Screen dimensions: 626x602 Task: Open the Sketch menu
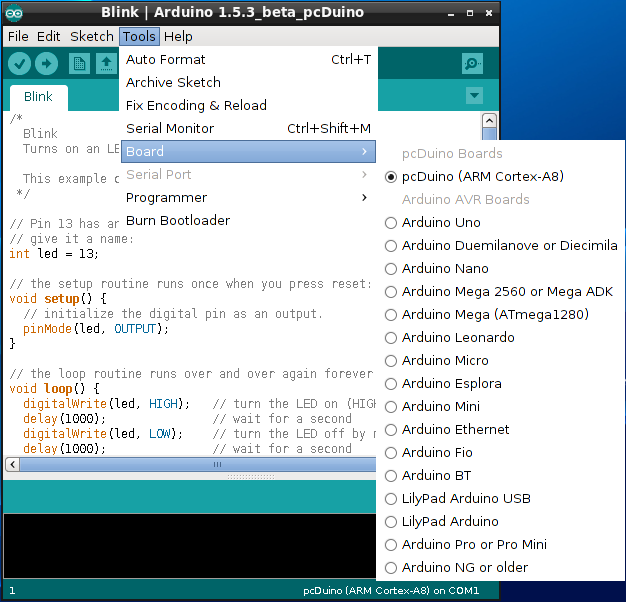pyautogui.click(x=92, y=36)
